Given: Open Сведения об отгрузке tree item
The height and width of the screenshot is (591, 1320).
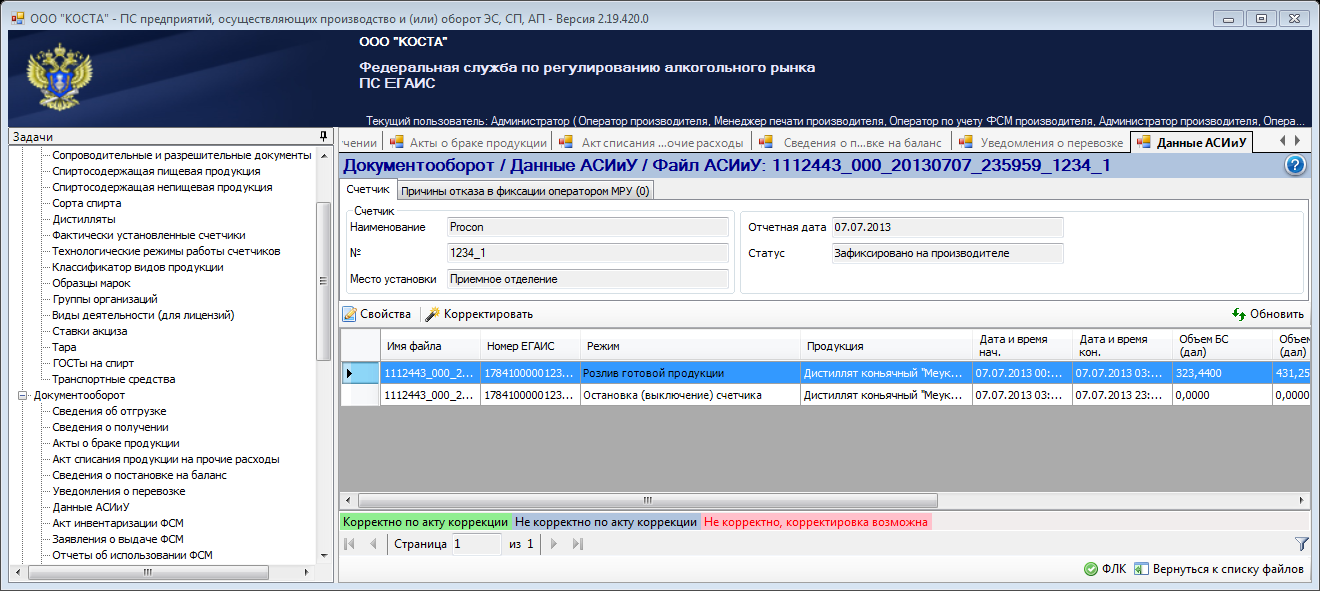Looking at the screenshot, I should [x=109, y=411].
